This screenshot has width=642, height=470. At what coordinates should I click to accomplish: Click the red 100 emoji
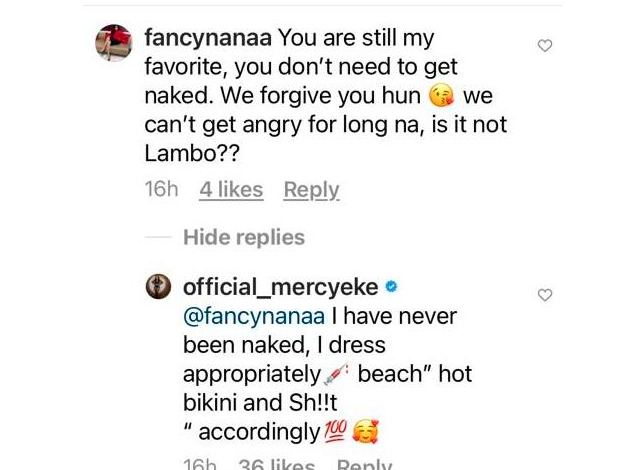point(335,432)
